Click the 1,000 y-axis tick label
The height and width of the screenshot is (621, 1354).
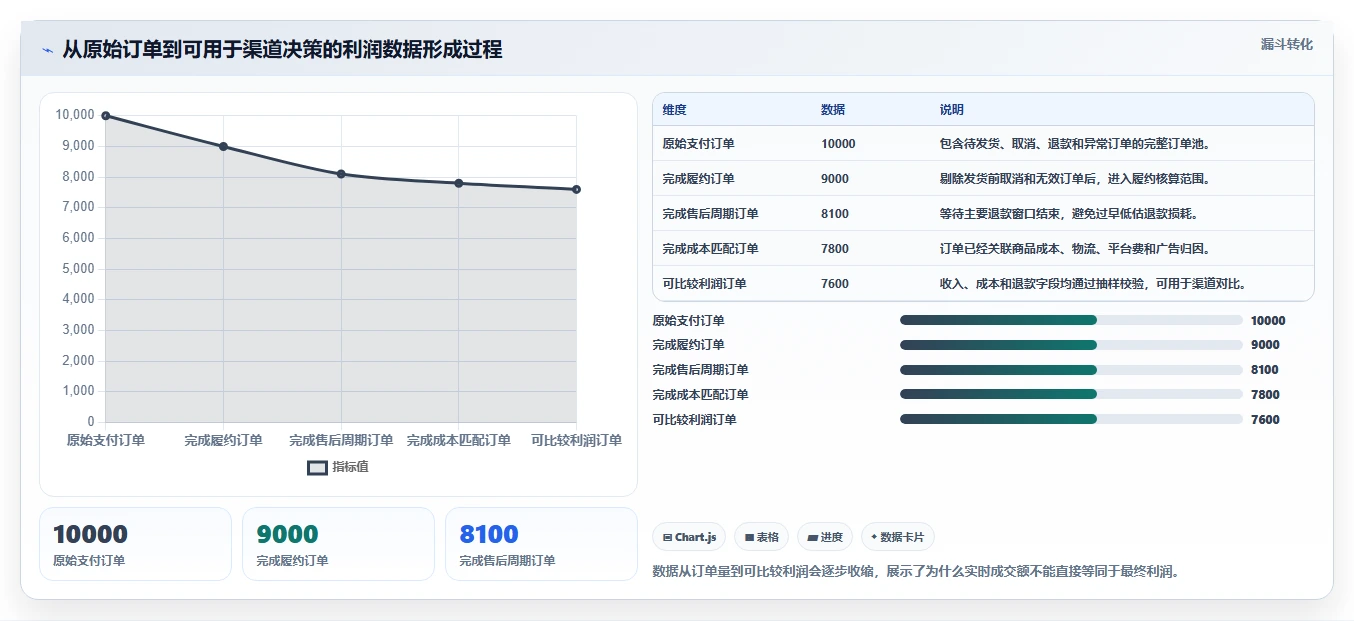(76, 391)
